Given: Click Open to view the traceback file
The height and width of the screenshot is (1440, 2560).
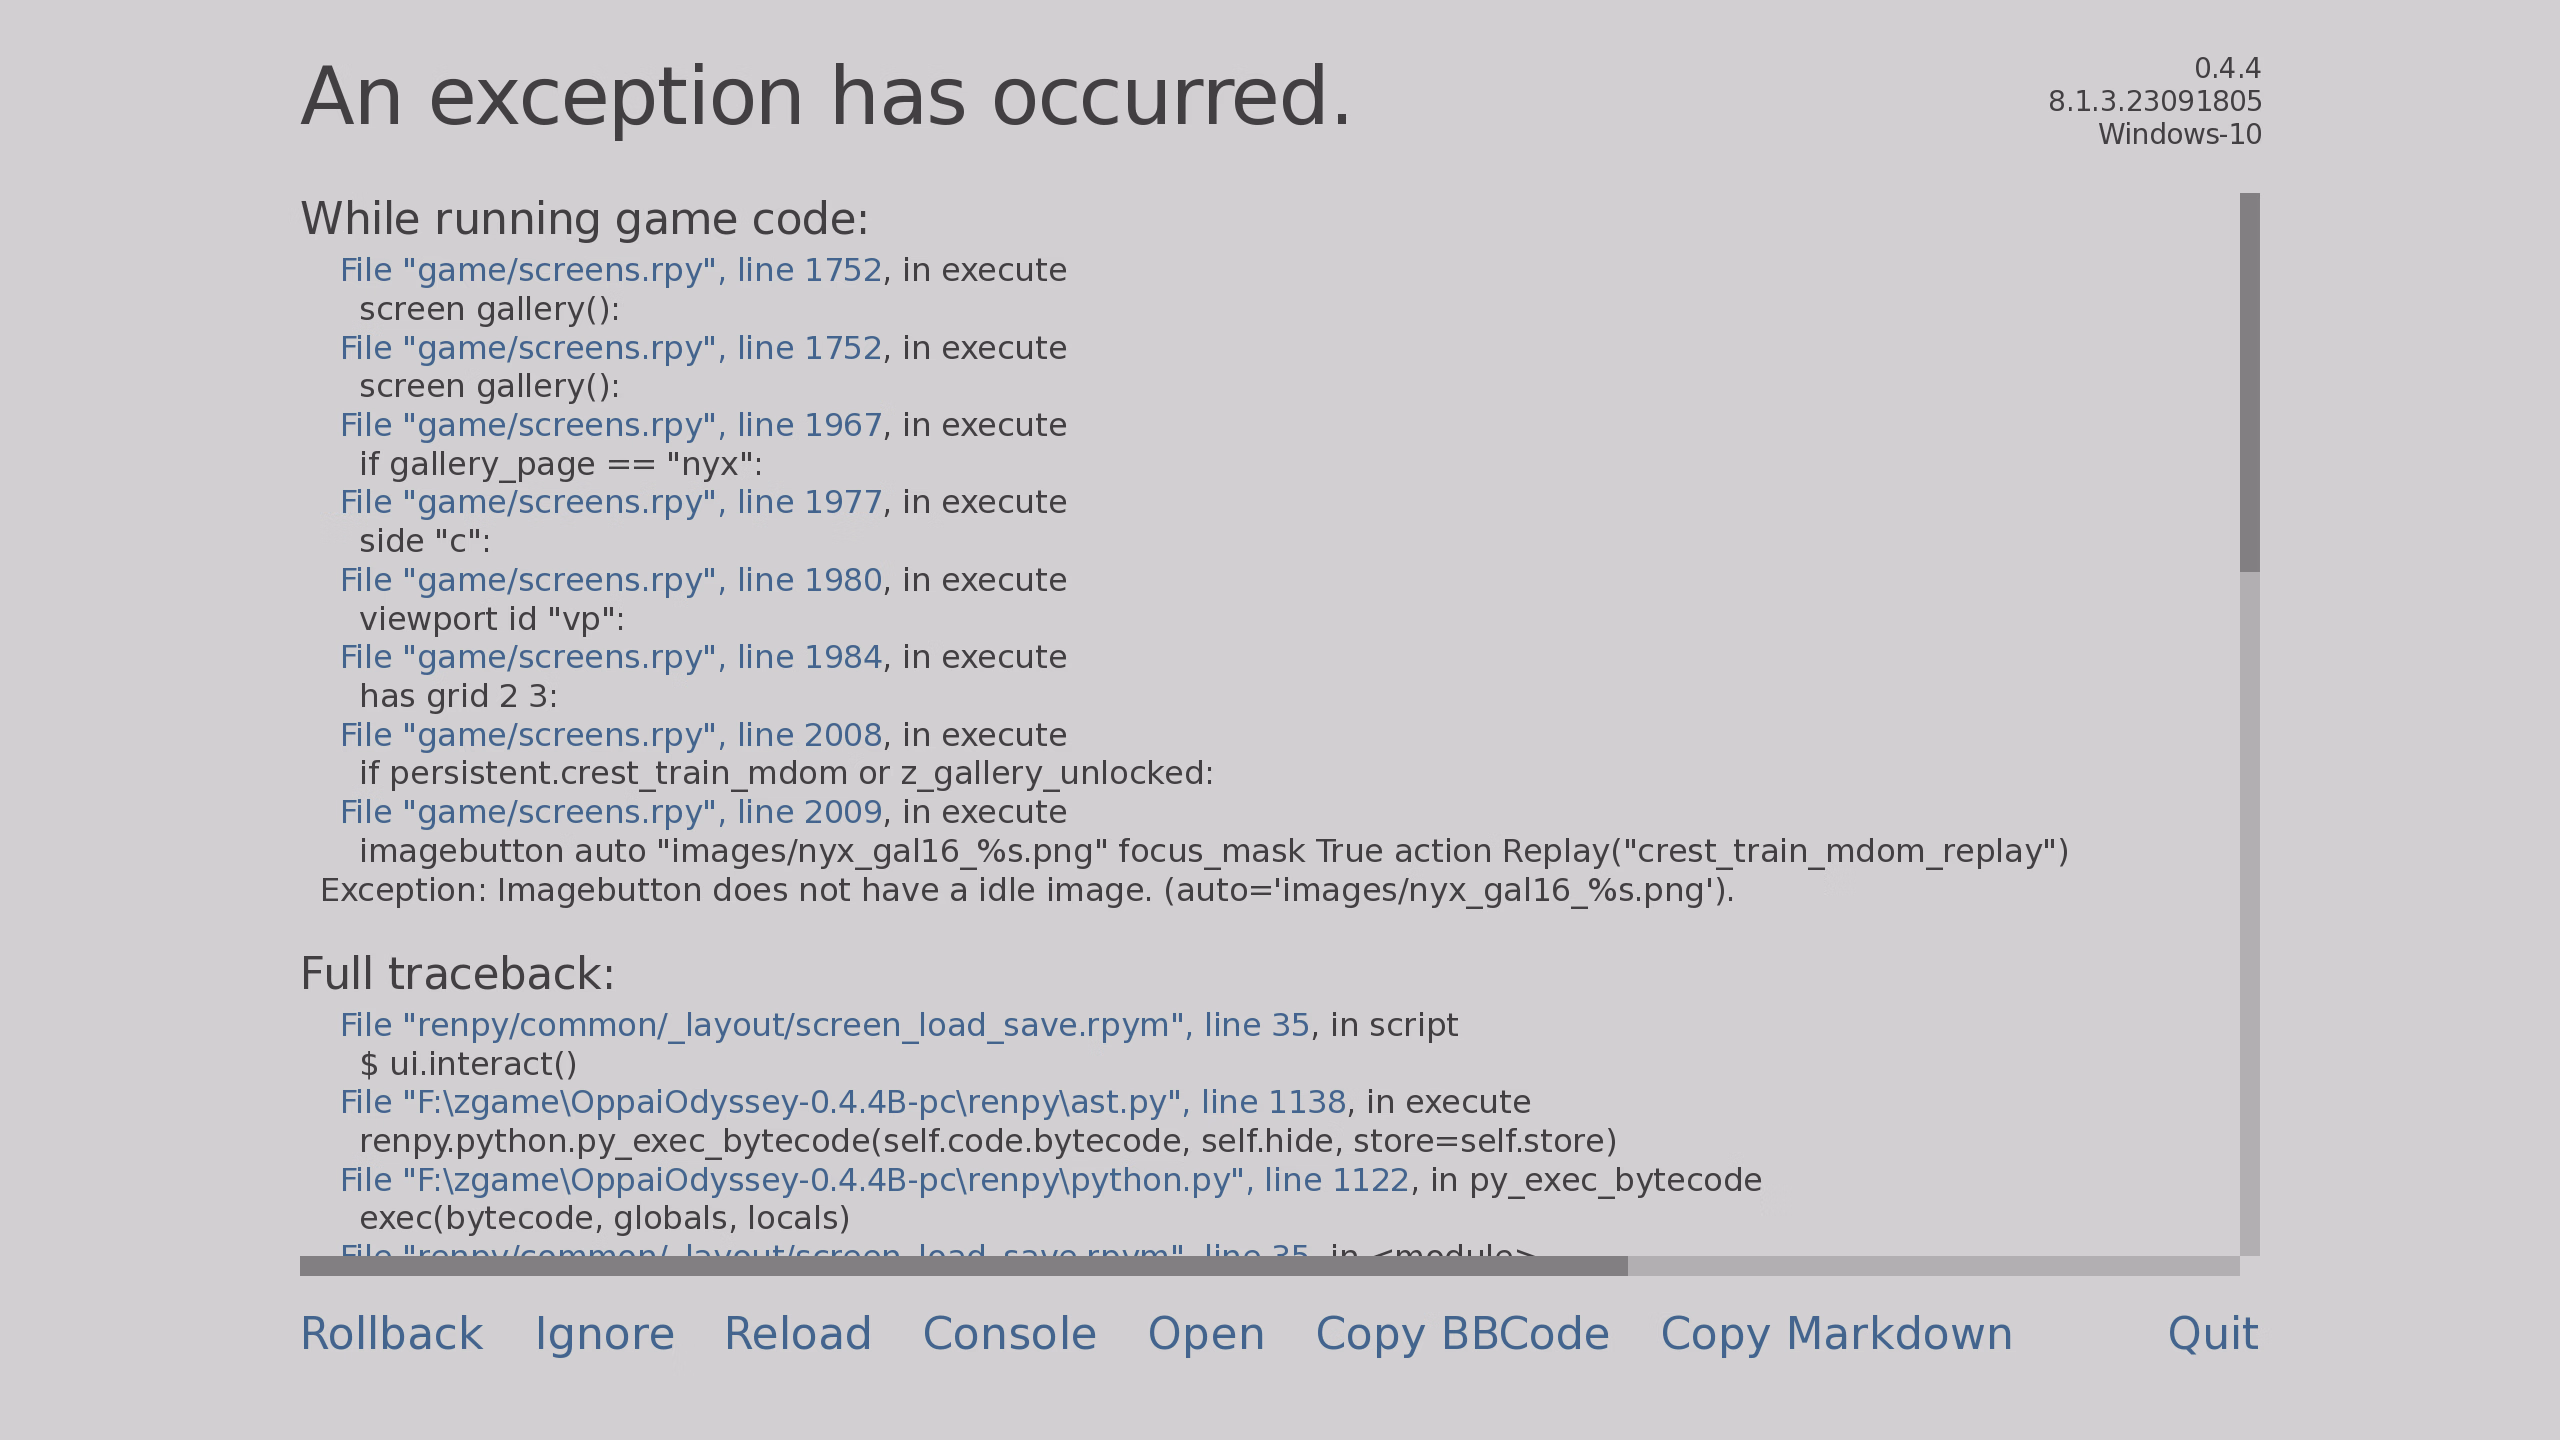Looking at the screenshot, I should click(1206, 1334).
